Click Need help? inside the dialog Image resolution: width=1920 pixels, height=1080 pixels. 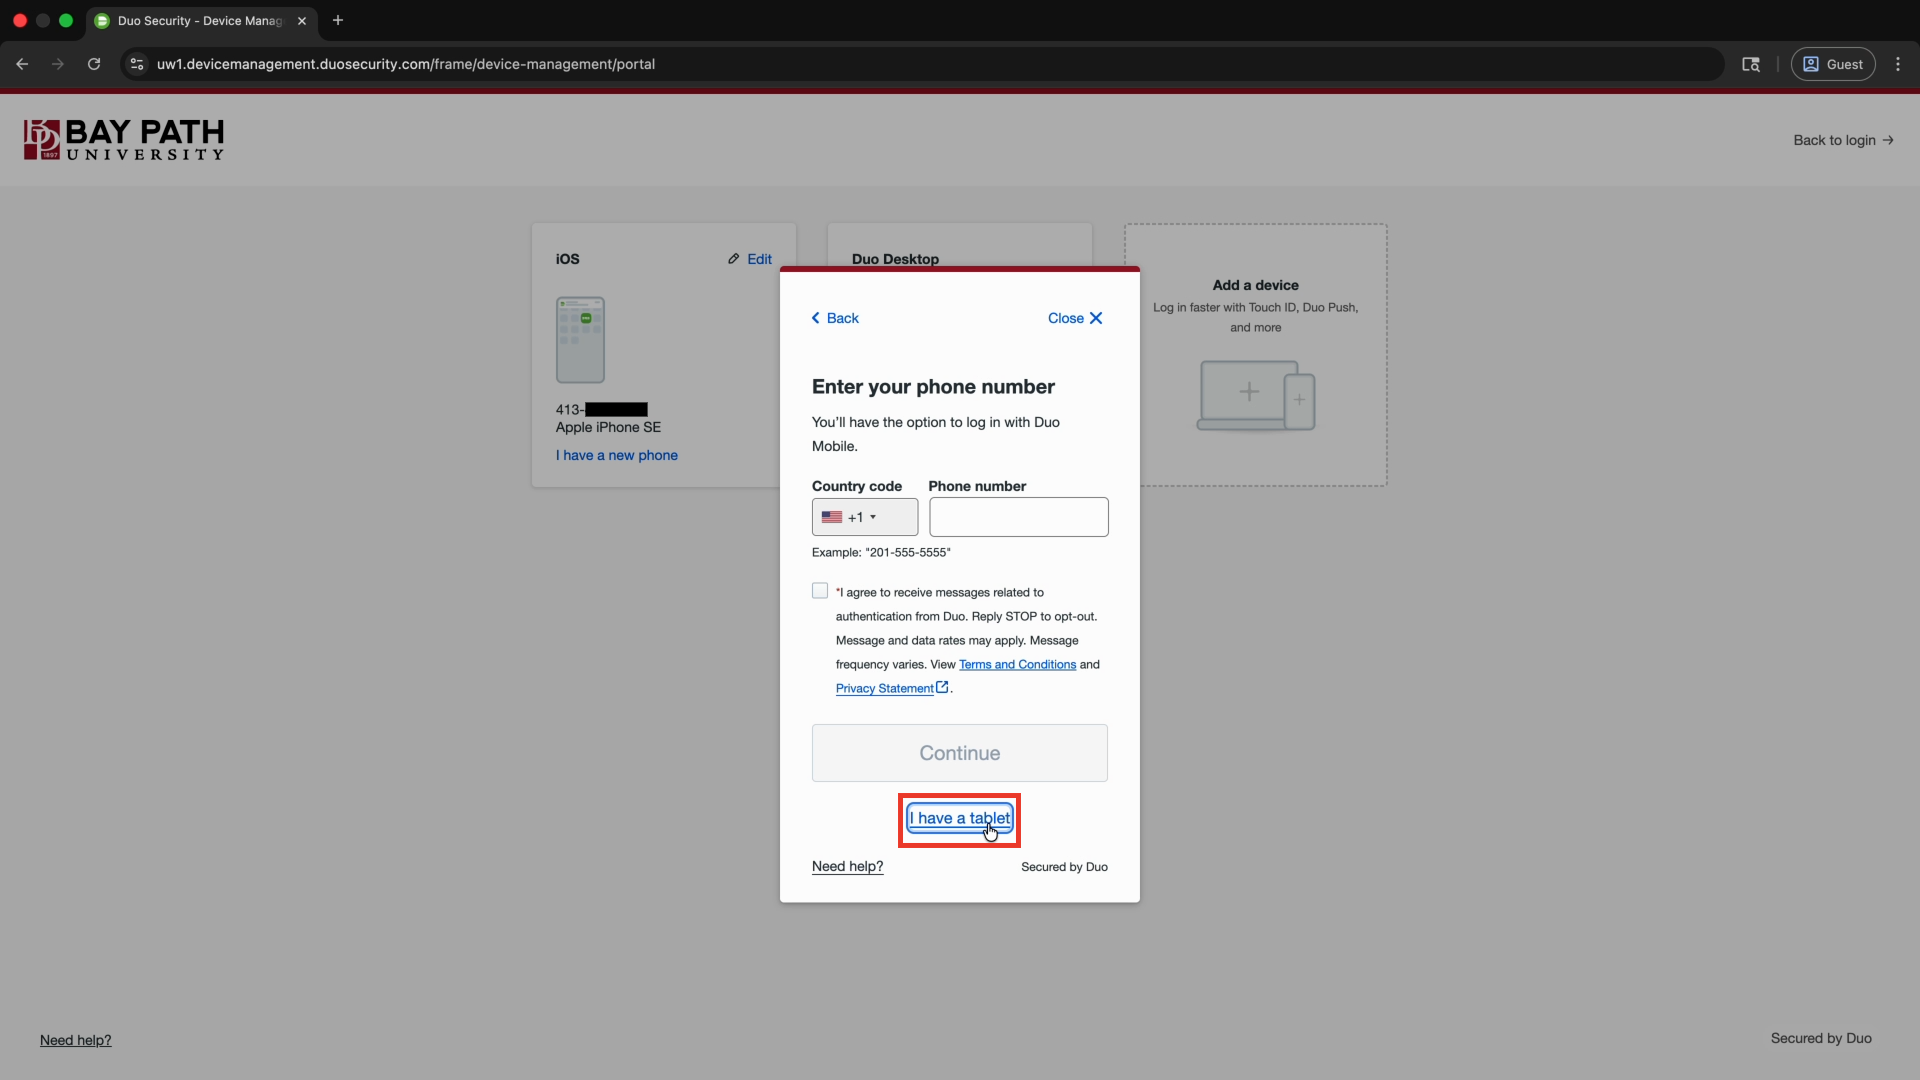click(x=848, y=867)
